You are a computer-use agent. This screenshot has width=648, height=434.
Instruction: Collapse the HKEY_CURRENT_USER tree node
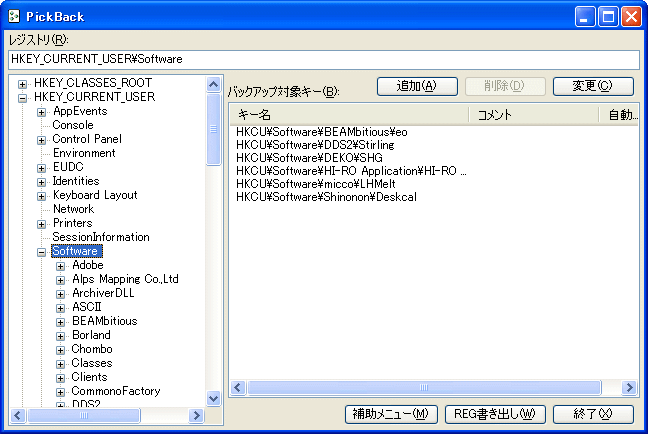click(x=23, y=97)
